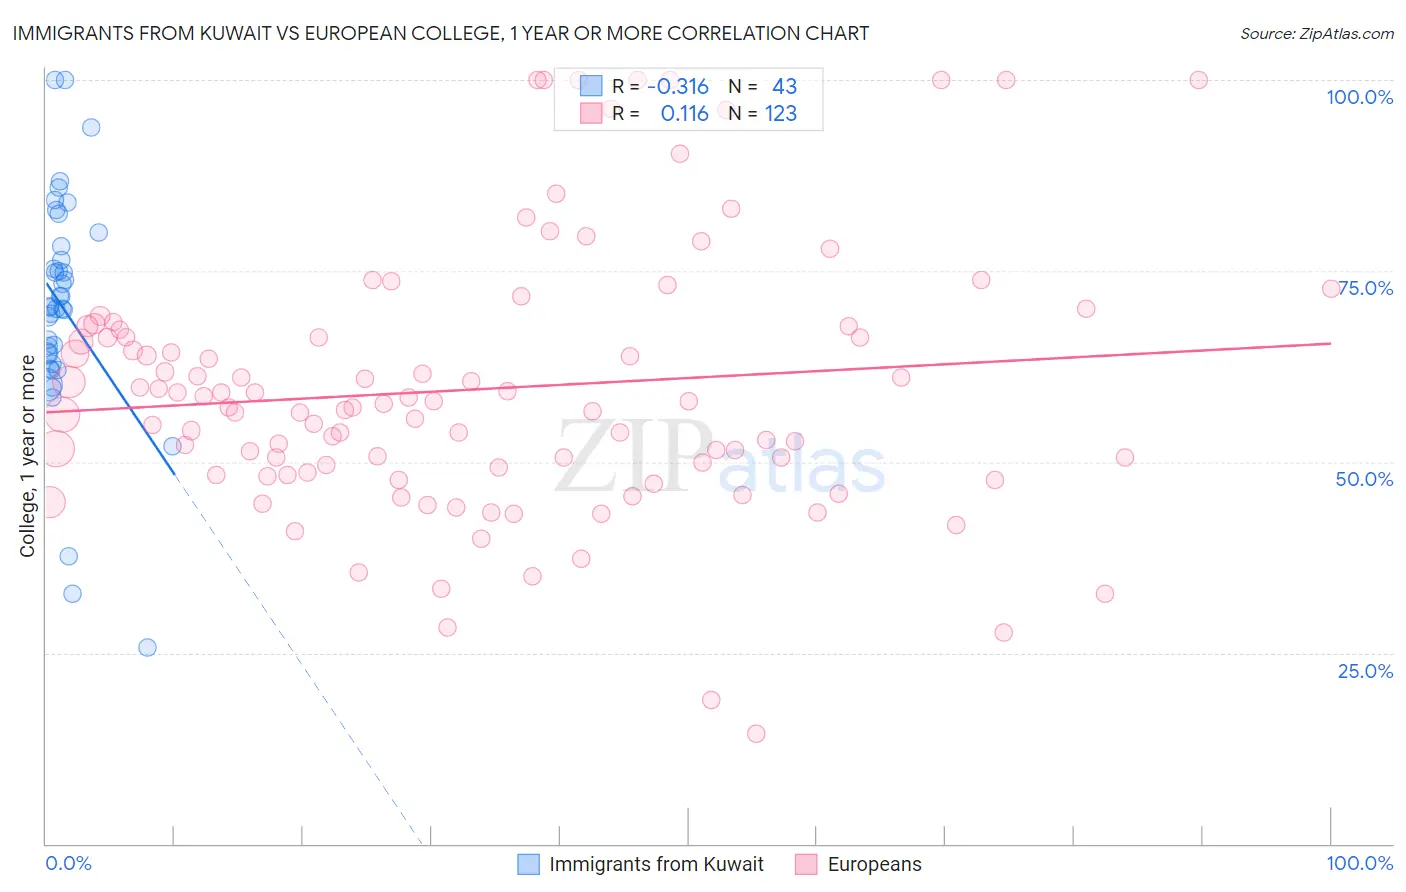Click the chart title text

tap(441, 33)
